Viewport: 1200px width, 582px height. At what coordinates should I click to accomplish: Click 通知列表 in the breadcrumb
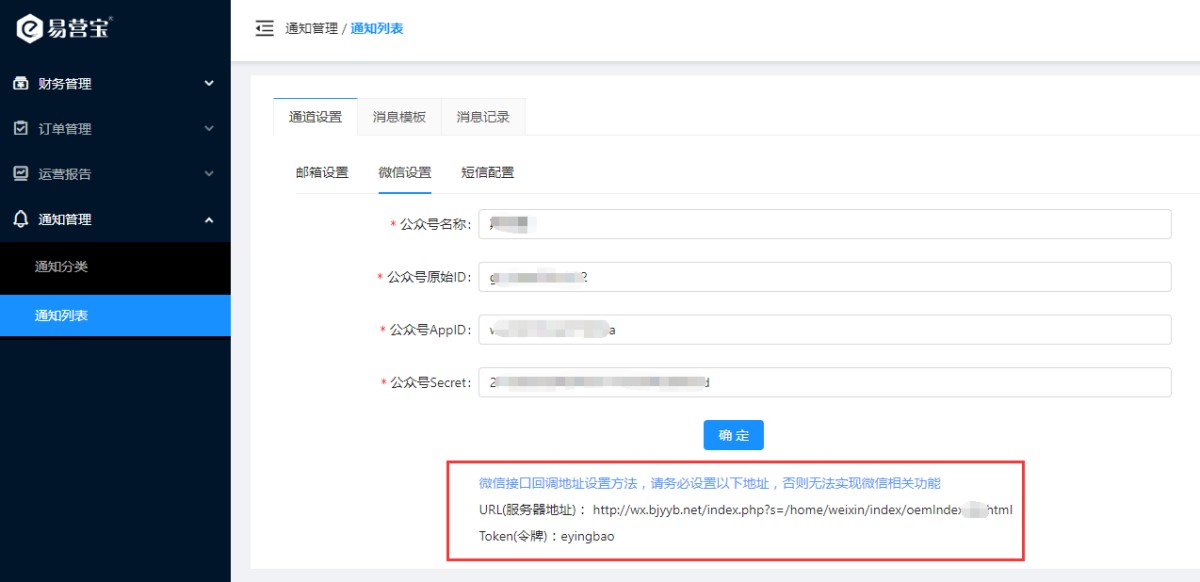tap(377, 29)
